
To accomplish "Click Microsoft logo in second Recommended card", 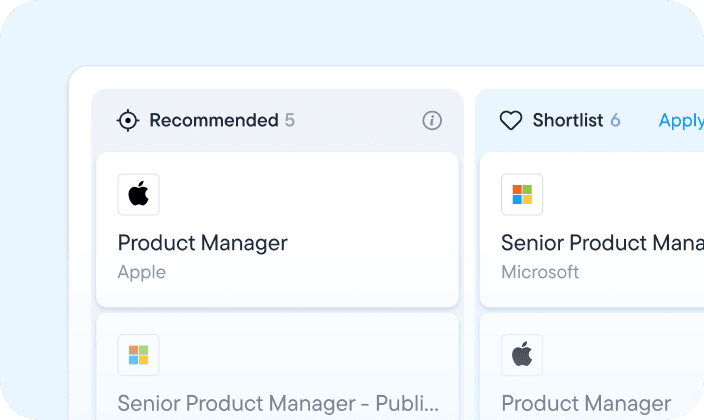I will 139,354.
